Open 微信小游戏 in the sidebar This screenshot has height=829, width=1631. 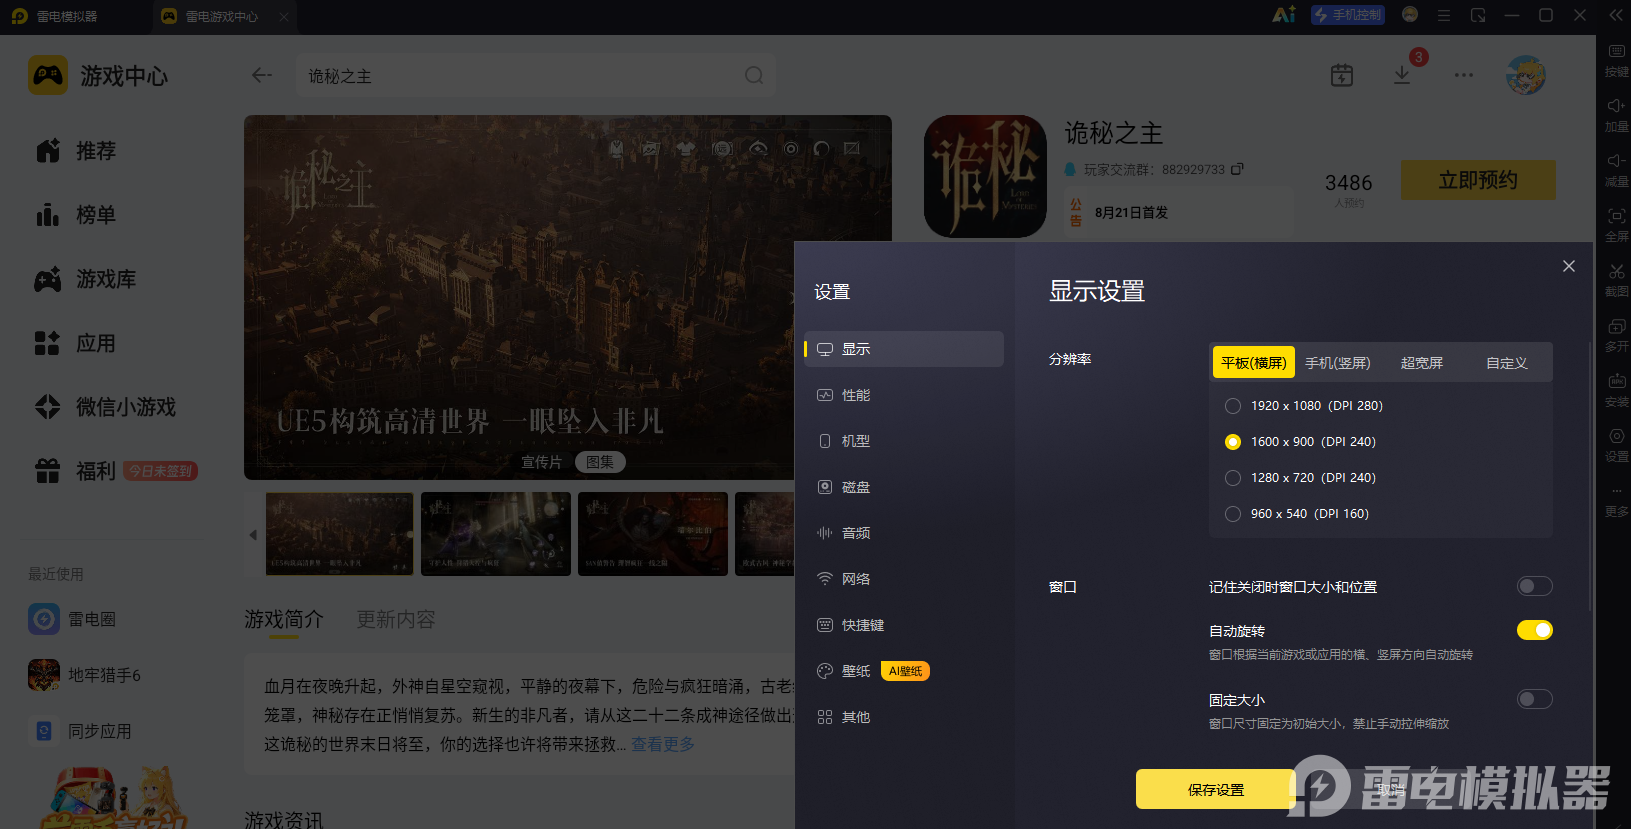105,407
